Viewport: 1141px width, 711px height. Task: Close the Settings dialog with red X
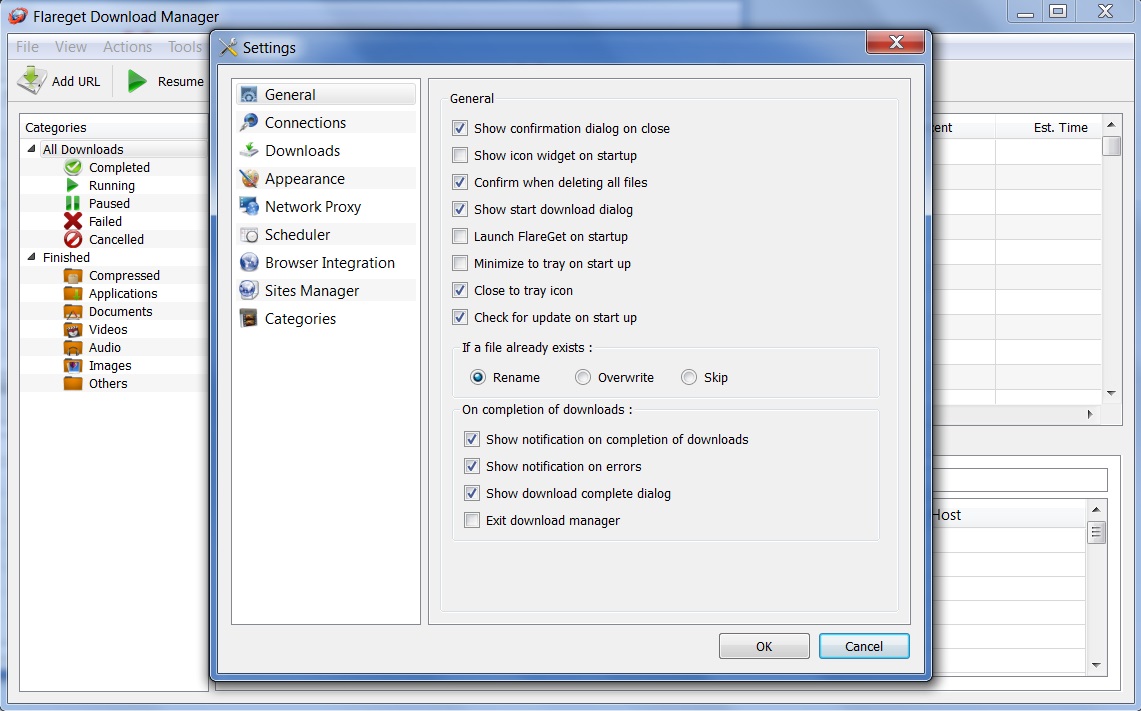[x=896, y=42]
